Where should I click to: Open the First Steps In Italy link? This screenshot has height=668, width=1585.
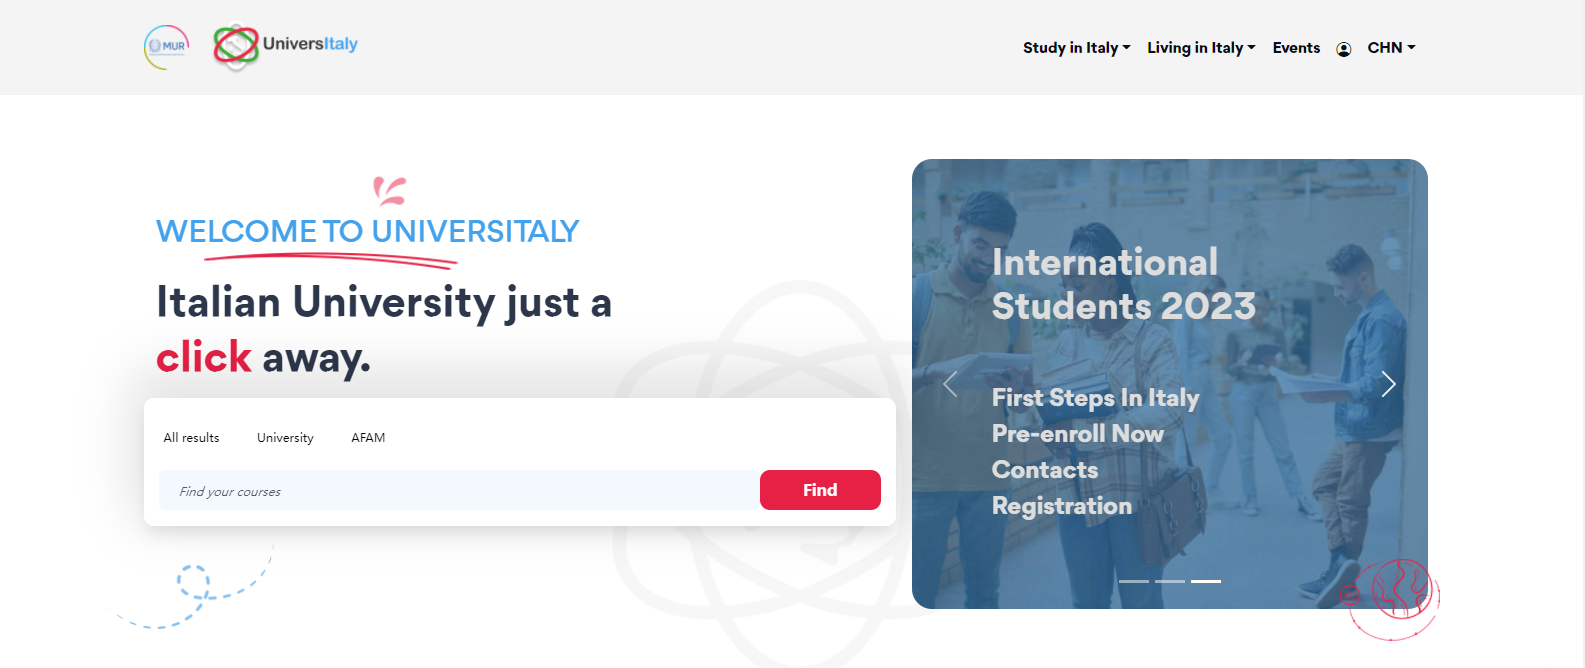tap(1095, 398)
